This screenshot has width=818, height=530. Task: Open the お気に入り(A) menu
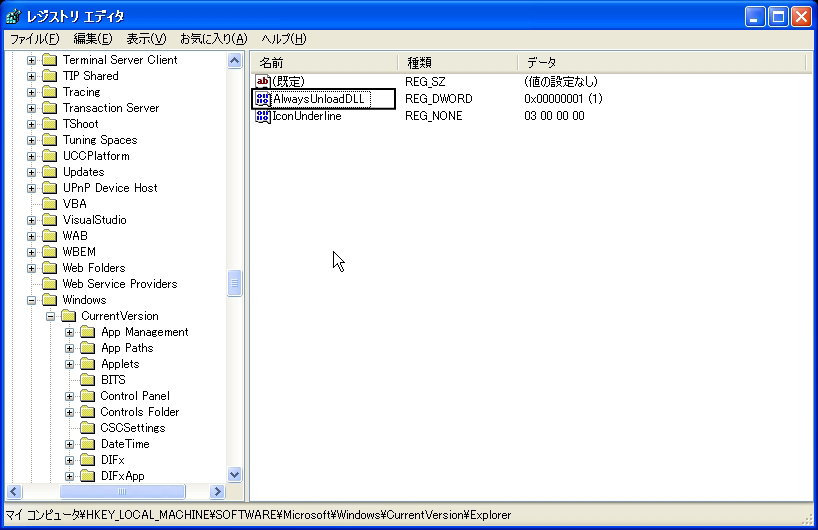tap(213, 39)
